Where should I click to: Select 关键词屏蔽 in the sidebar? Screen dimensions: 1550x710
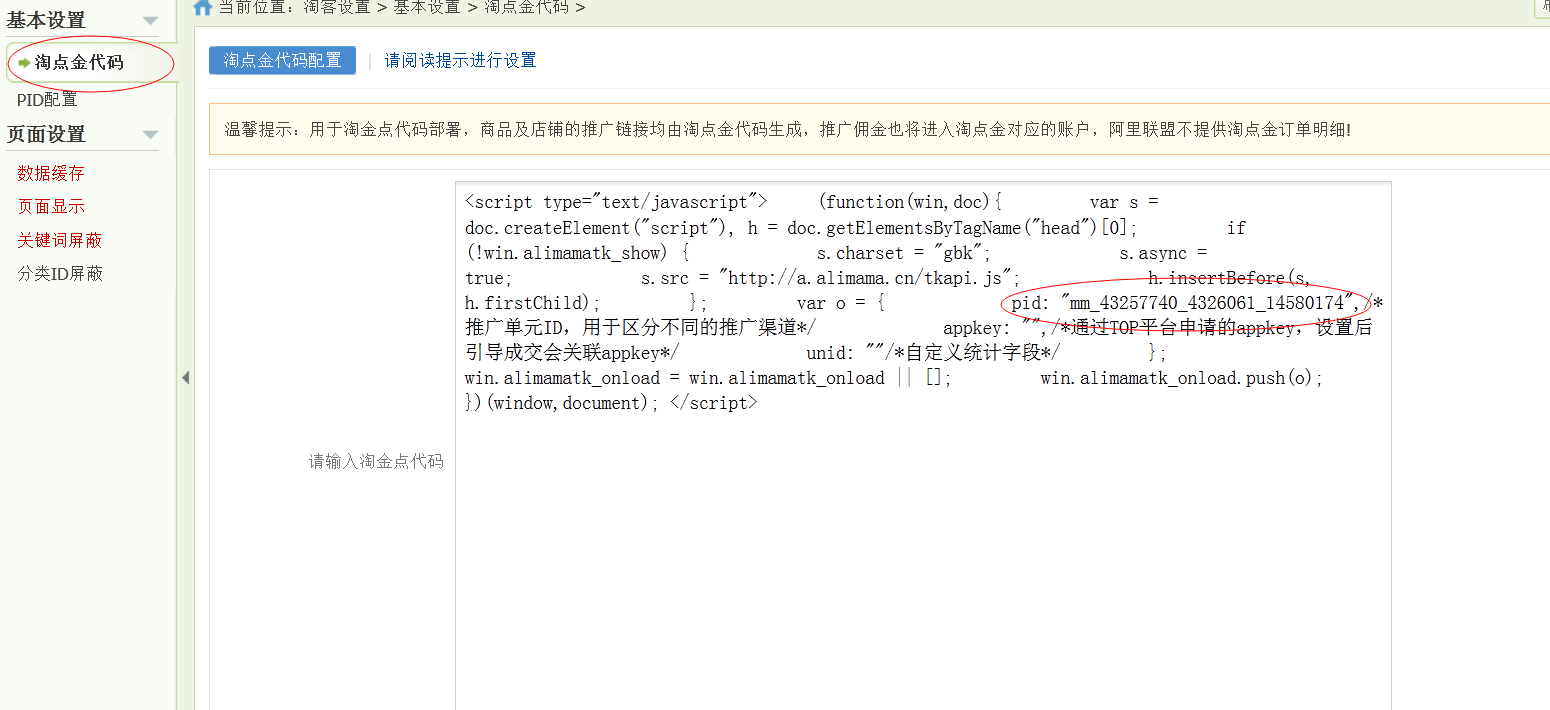point(60,240)
